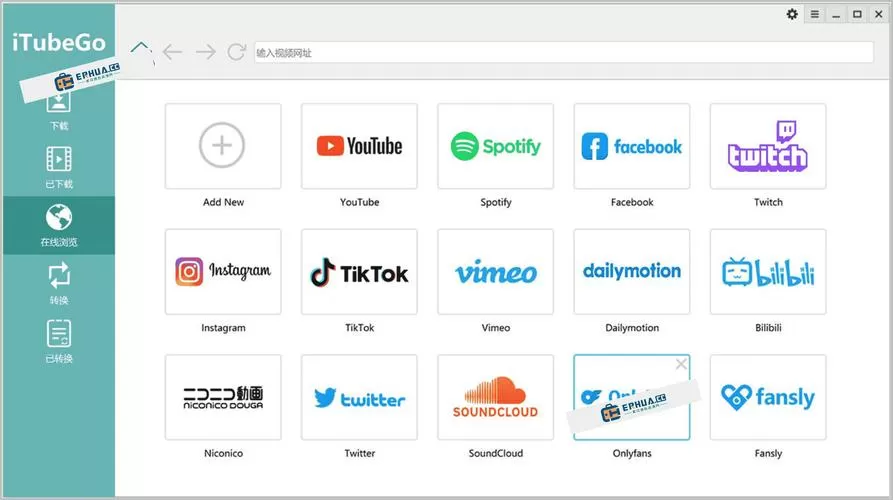
Task: Open the Niconico site tile
Action: pyautogui.click(x=223, y=397)
